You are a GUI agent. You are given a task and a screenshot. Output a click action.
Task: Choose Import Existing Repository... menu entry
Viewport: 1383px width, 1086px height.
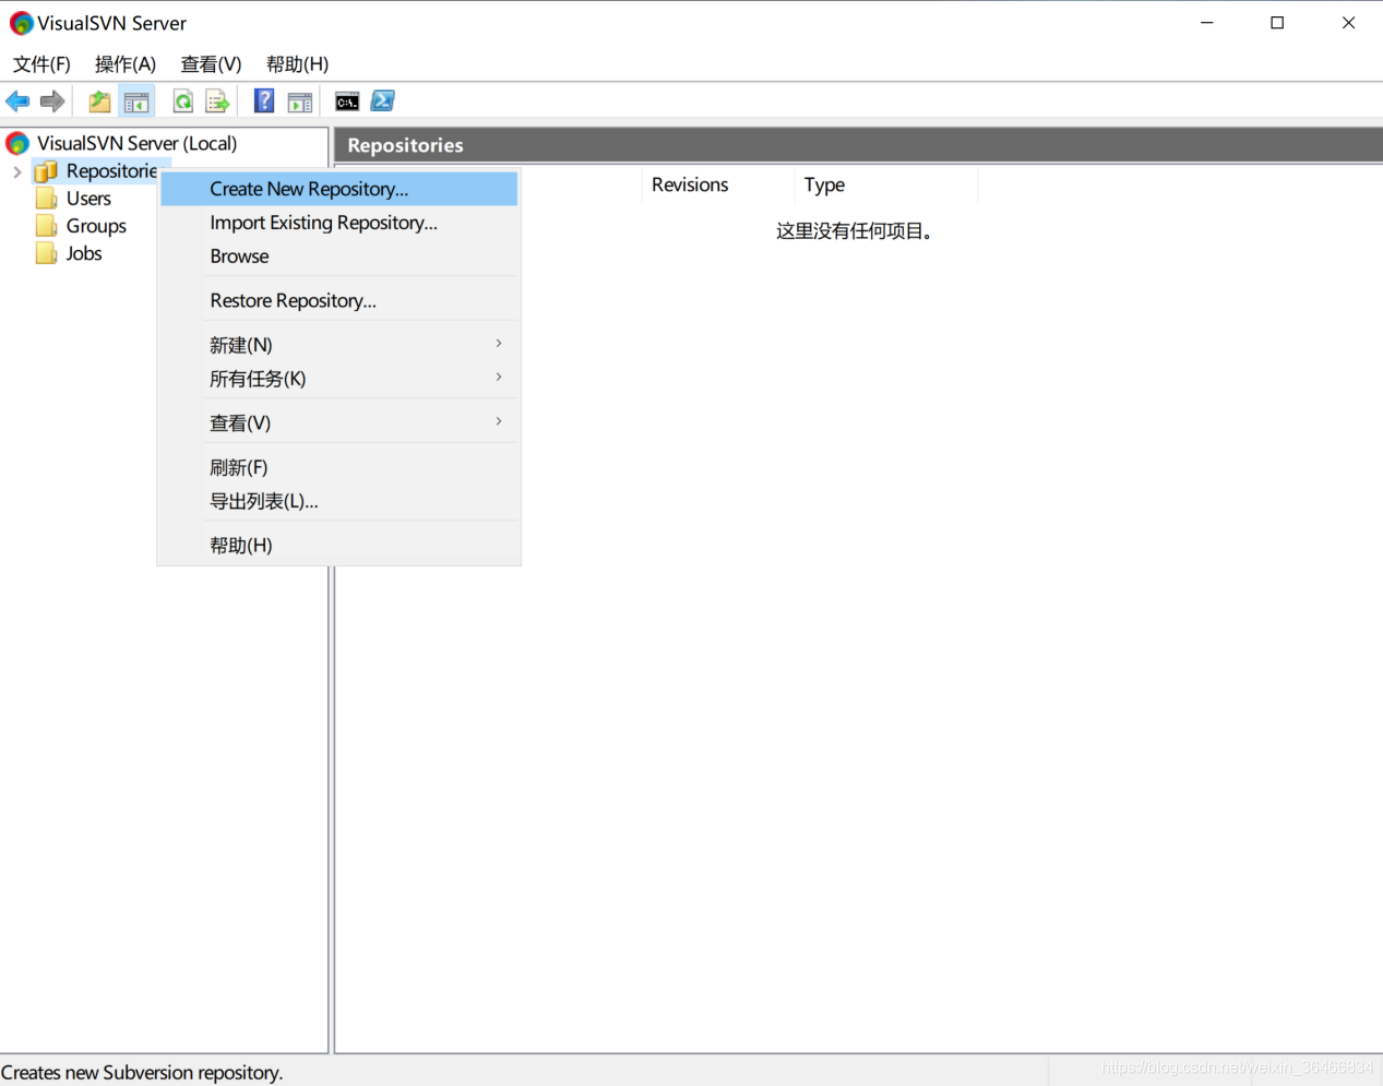pos(338,222)
